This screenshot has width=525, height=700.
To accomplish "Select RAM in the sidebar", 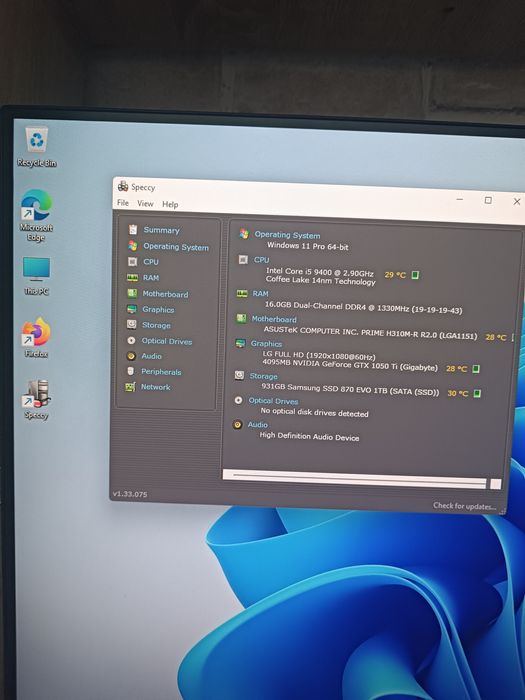I will point(151,278).
